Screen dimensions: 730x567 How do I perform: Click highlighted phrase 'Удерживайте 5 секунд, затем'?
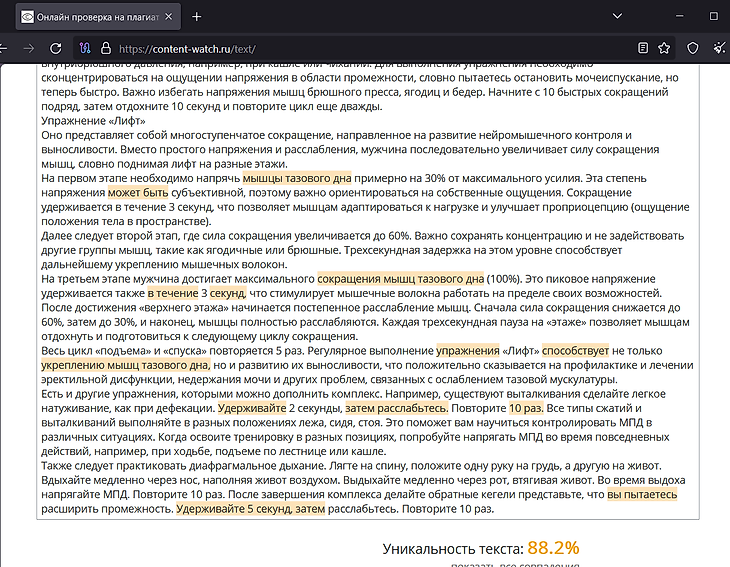[x=250, y=509]
